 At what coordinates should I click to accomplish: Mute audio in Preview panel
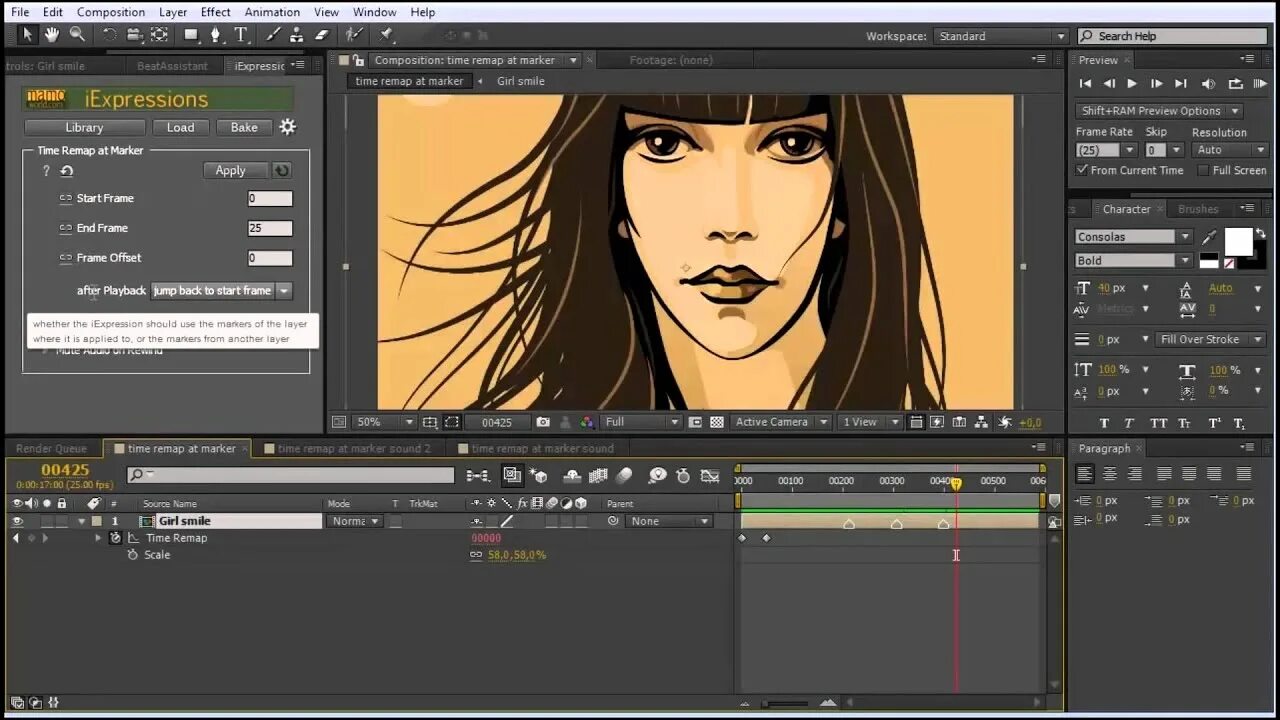[x=1208, y=84]
